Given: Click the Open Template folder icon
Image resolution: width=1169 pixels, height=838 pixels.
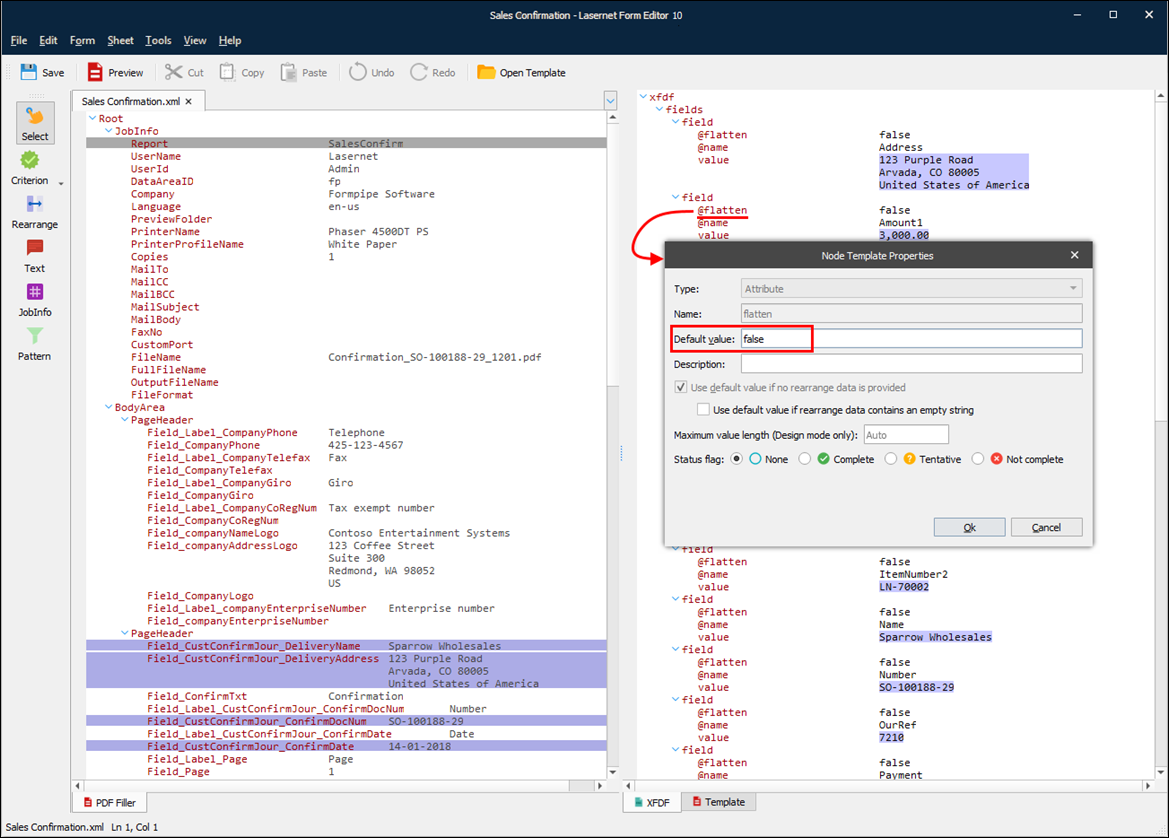Looking at the screenshot, I should tap(486, 72).
